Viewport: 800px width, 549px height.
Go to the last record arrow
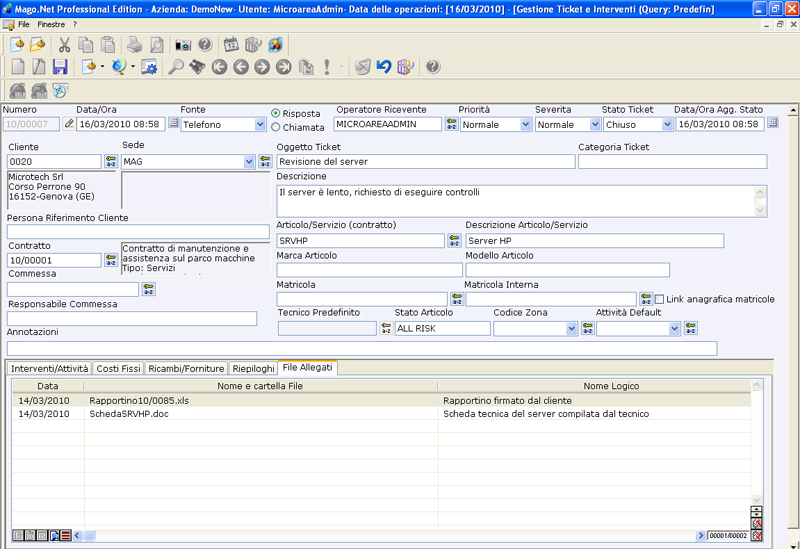284,67
